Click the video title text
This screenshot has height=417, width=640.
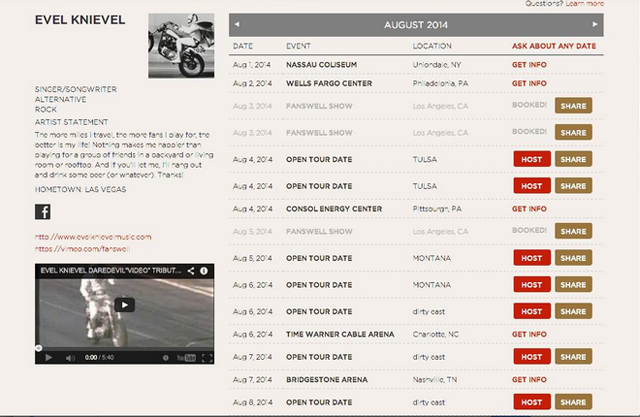pyautogui.click(x=110, y=271)
